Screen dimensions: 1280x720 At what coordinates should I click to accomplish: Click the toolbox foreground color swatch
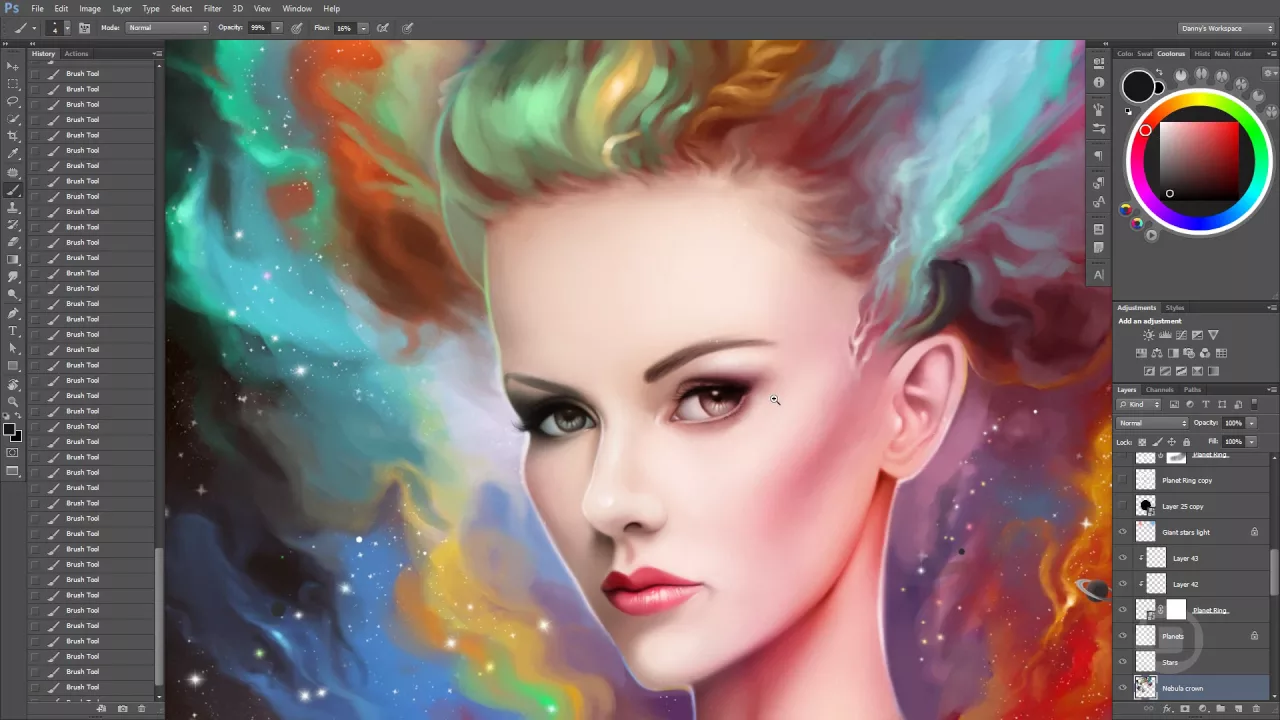coord(9,430)
